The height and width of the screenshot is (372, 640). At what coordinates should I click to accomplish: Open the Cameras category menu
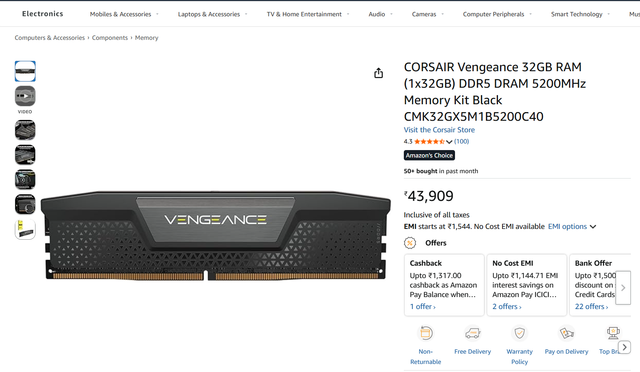pos(427,14)
